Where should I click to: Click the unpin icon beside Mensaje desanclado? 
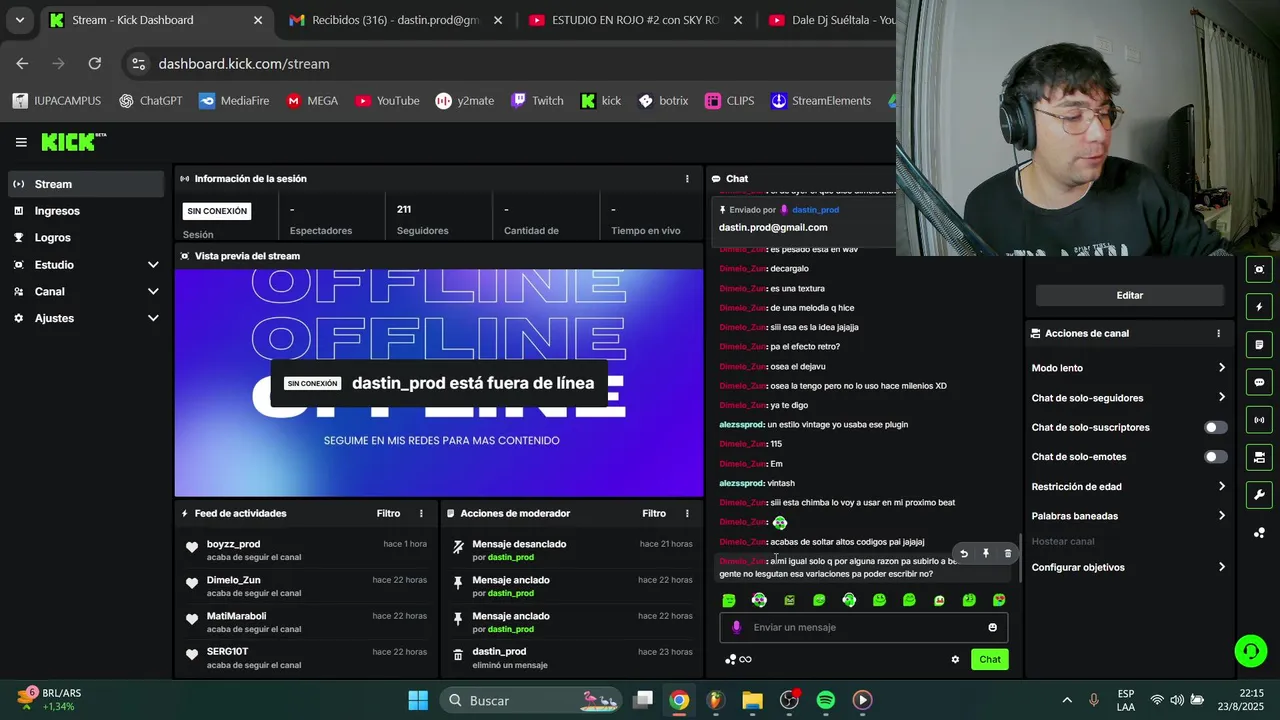pos(458,547)
